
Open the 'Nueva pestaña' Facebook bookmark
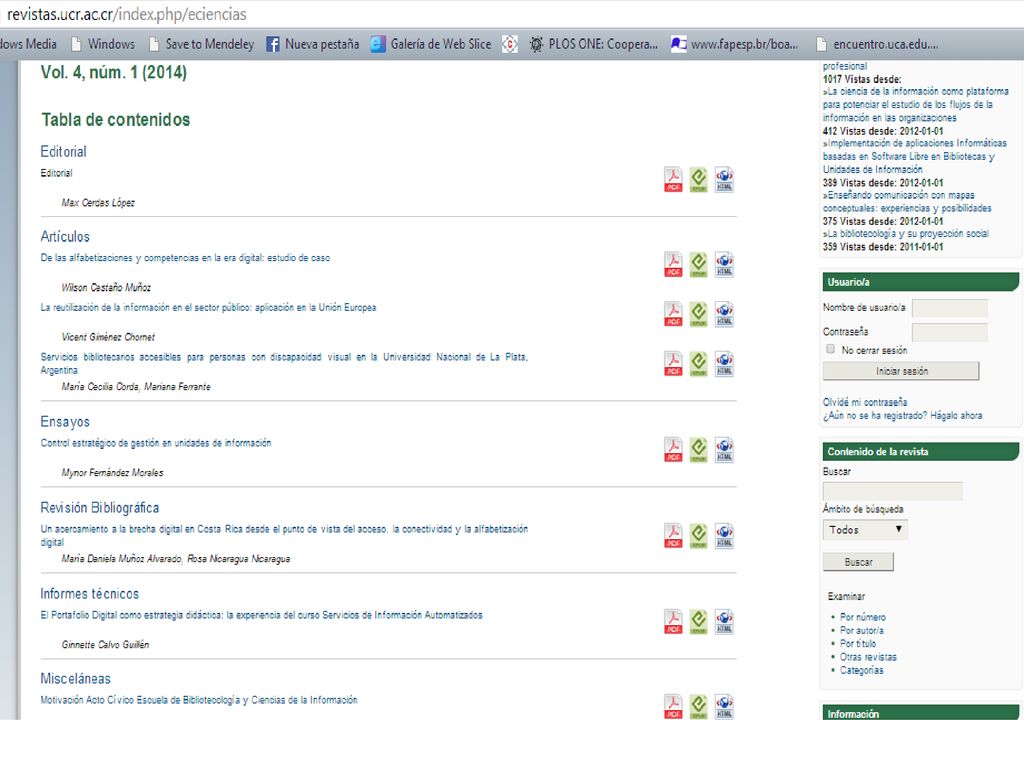tap(313, 44)
